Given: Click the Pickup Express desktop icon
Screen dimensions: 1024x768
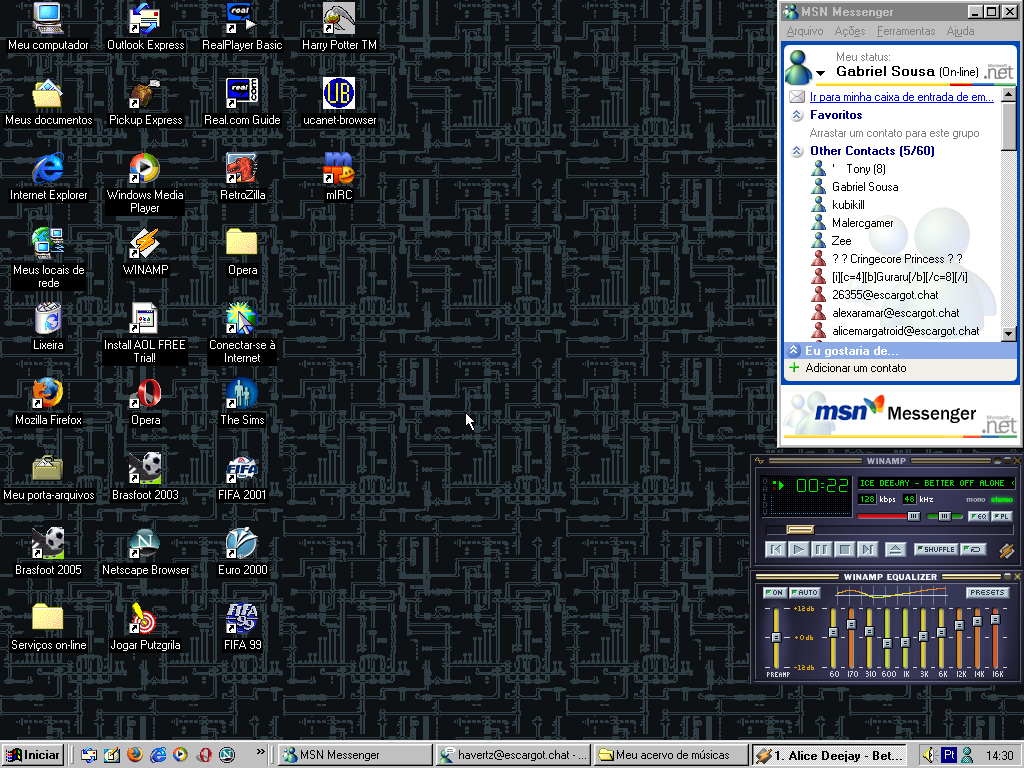Looking at the screenshot, I should click(x=145, y=101).
